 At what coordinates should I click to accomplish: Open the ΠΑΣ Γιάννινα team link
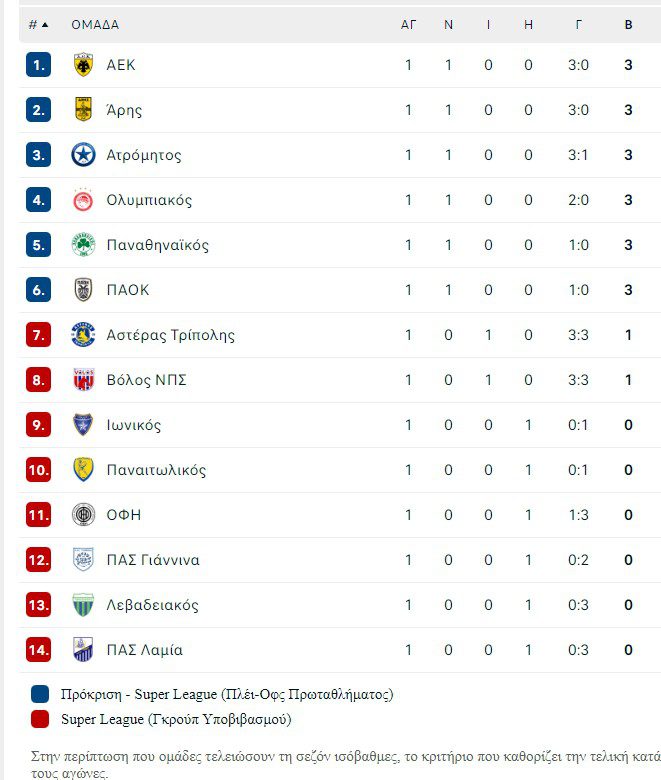tap(152, 560)
